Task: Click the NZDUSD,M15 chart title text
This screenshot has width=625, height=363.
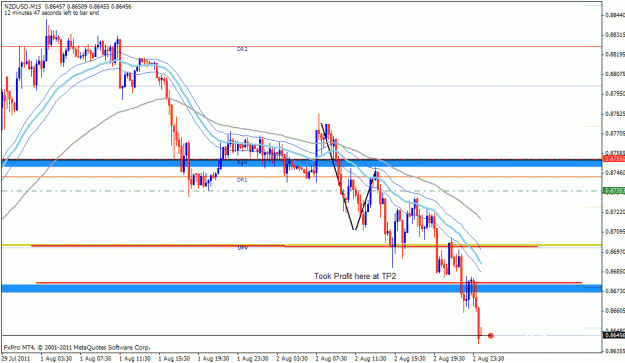Action: click(22, 7)
